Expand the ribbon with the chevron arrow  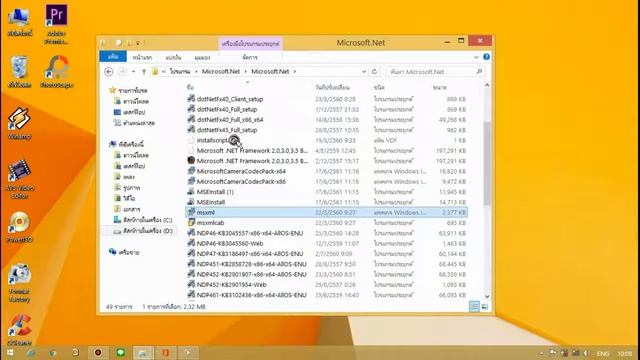point(476,58)
